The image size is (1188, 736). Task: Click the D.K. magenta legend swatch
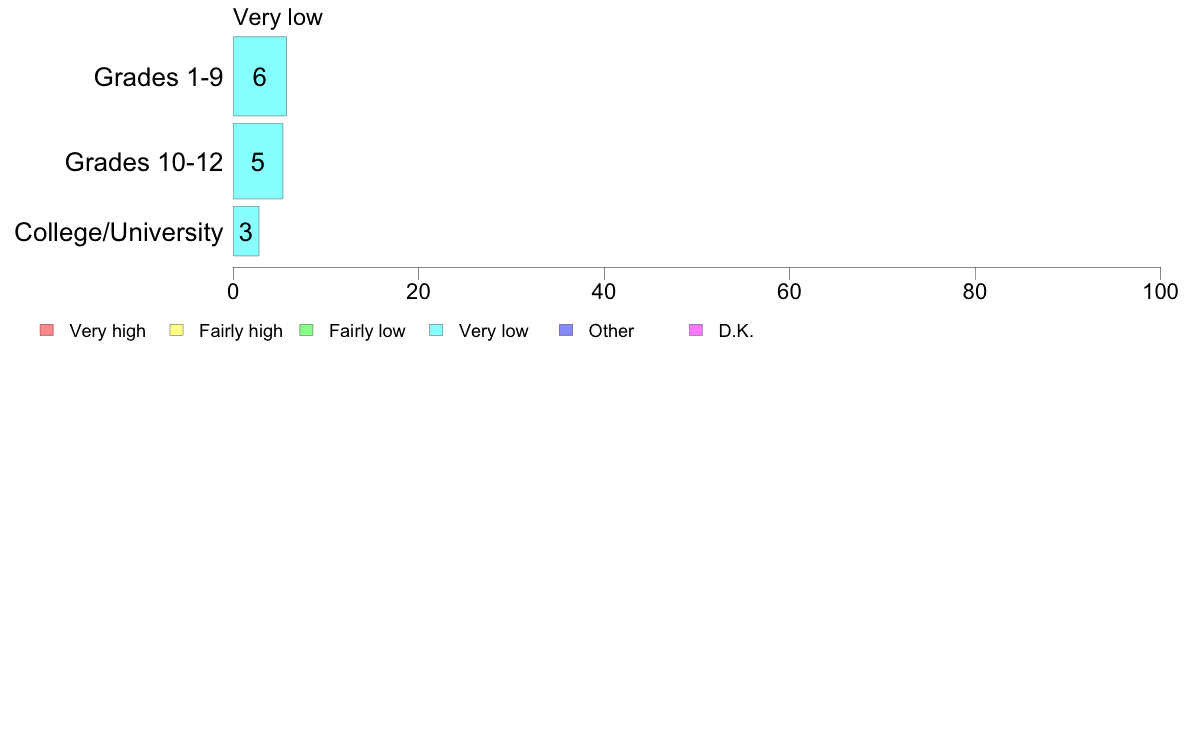[696, 330]
